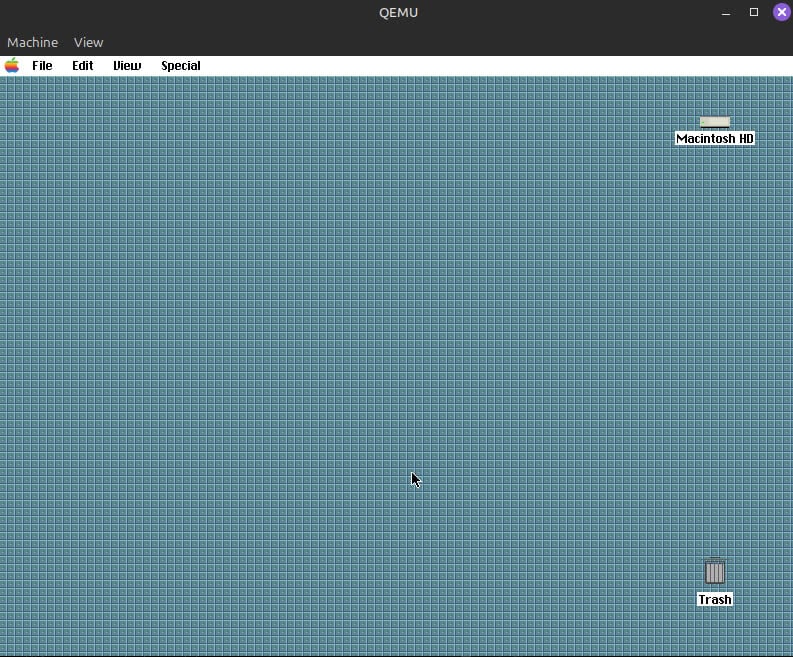Open QEMU View menu
This screenshot has height=657, width=793.
coord(89,42)
